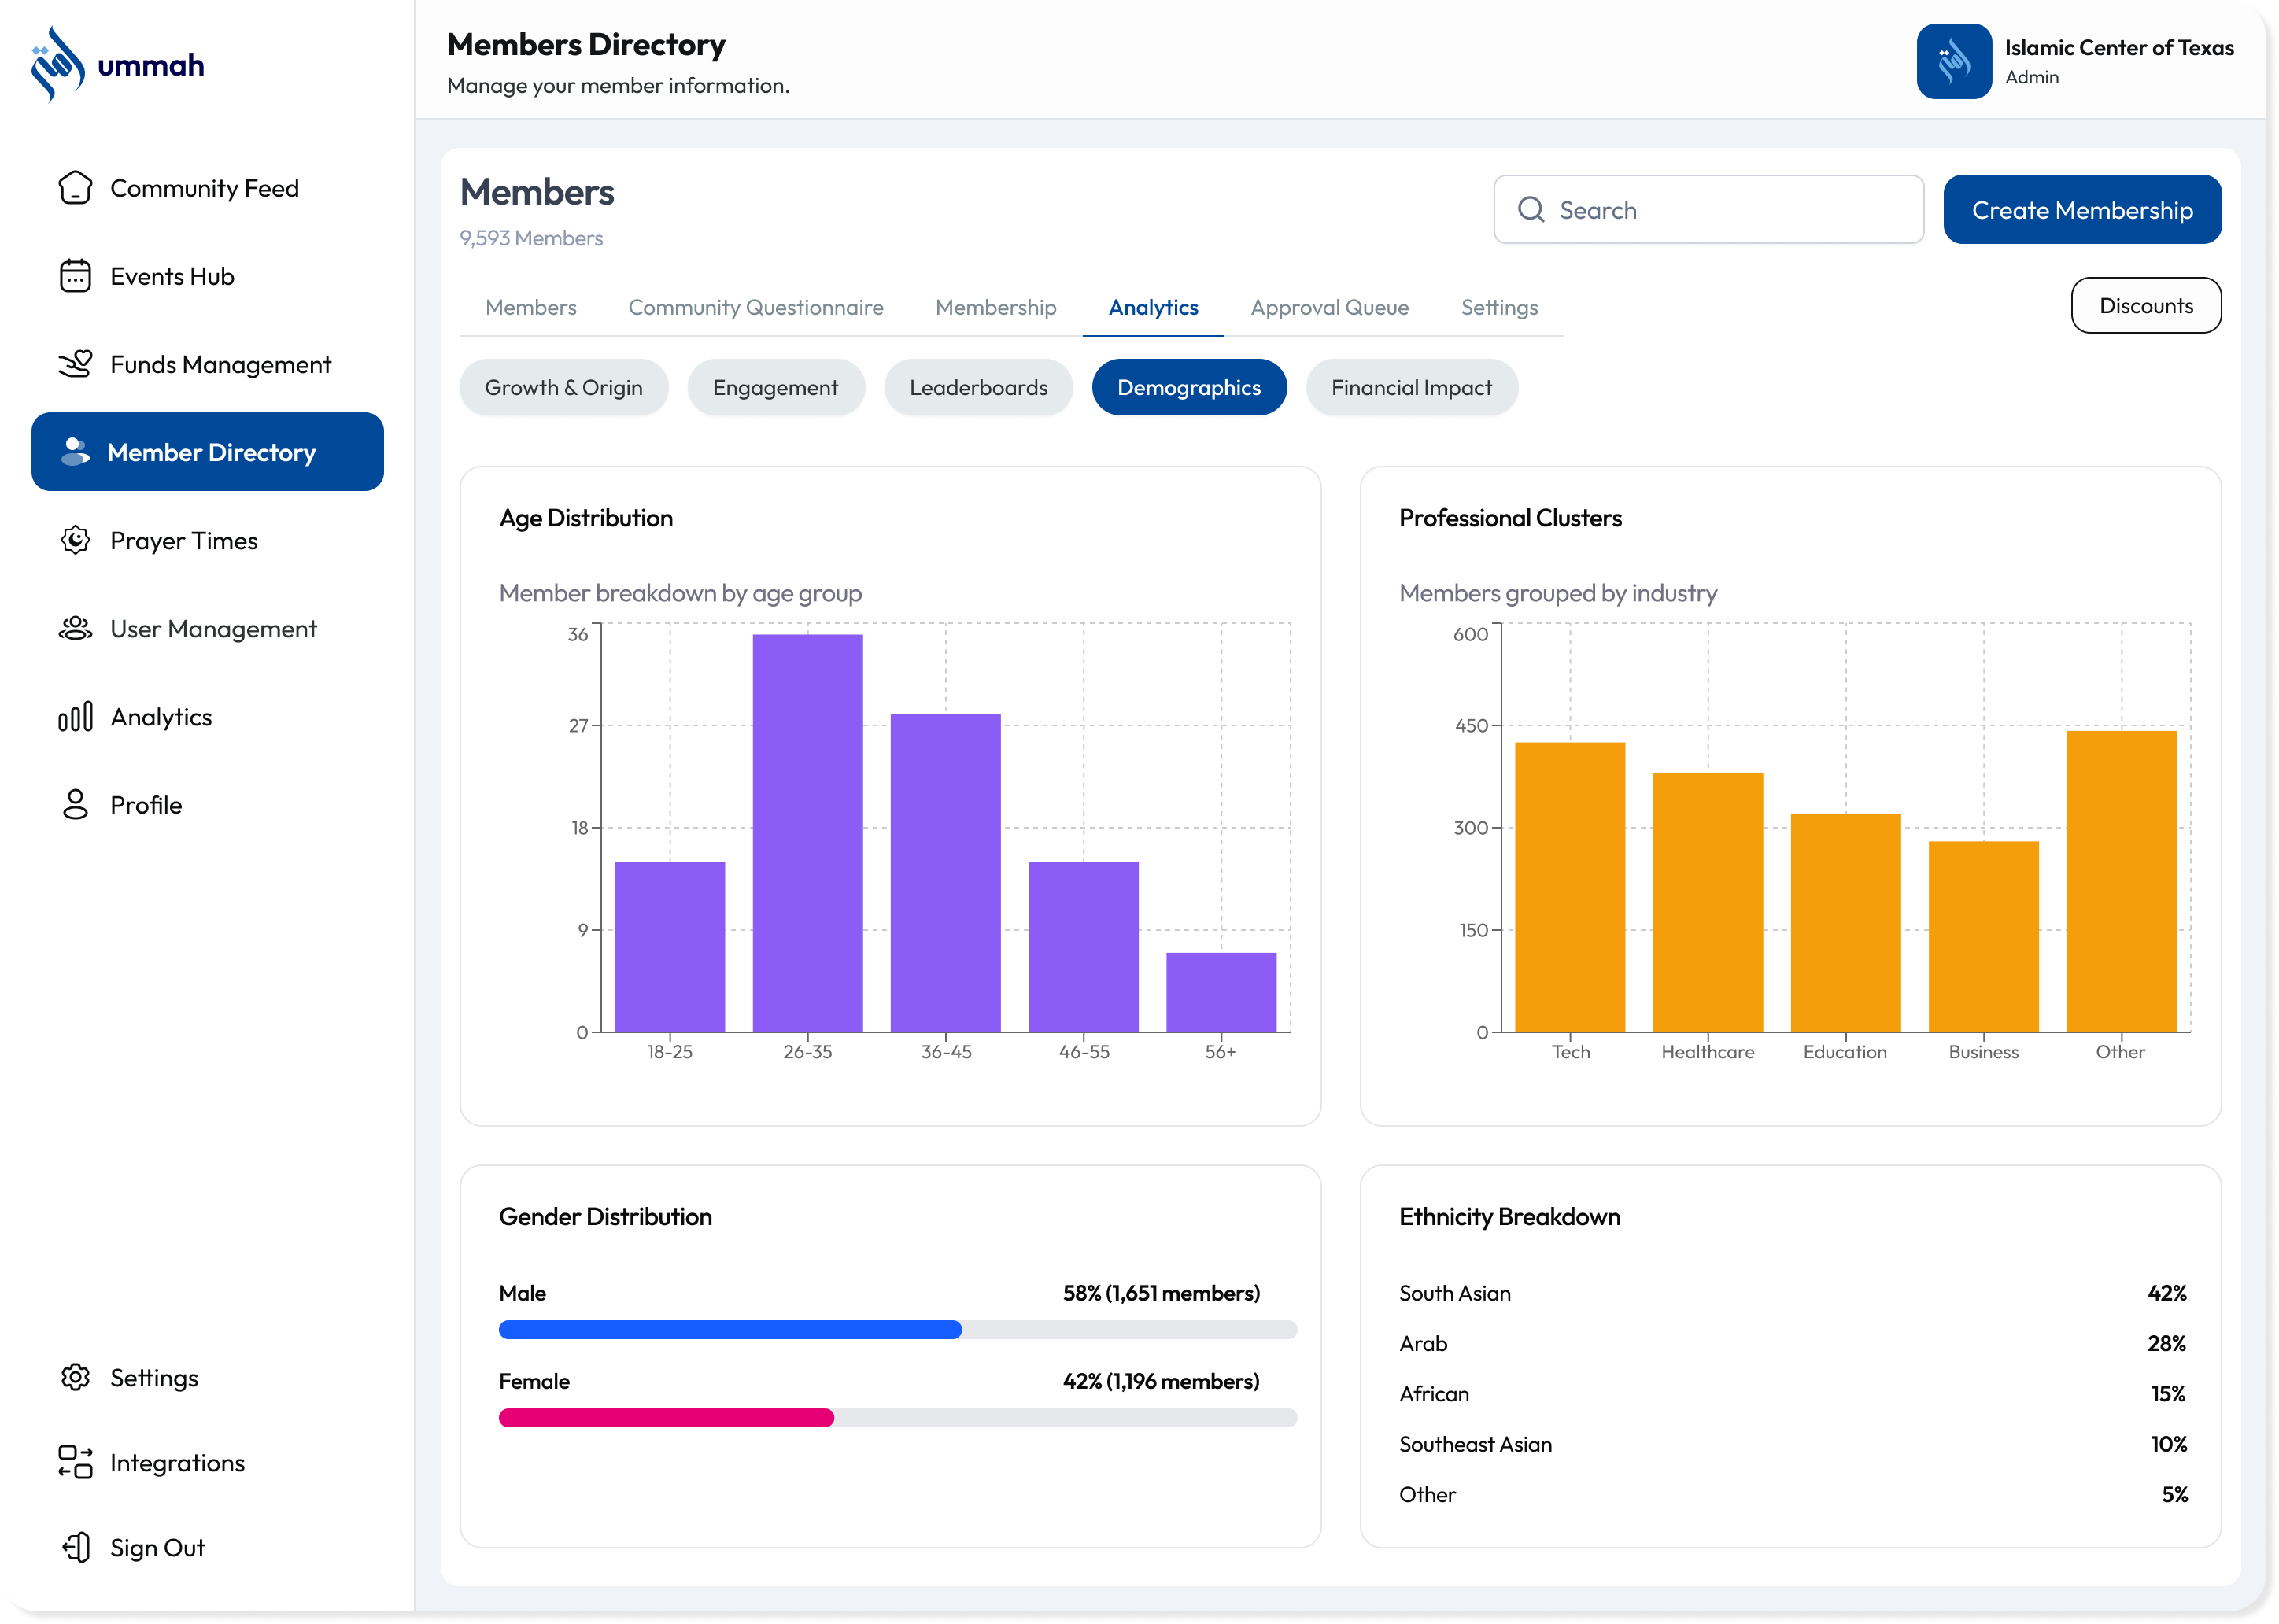The width and height of the screenshot is (2279, 1624).
Task: Click the Sign Out door icon
Action: [x=75, y=1547]
